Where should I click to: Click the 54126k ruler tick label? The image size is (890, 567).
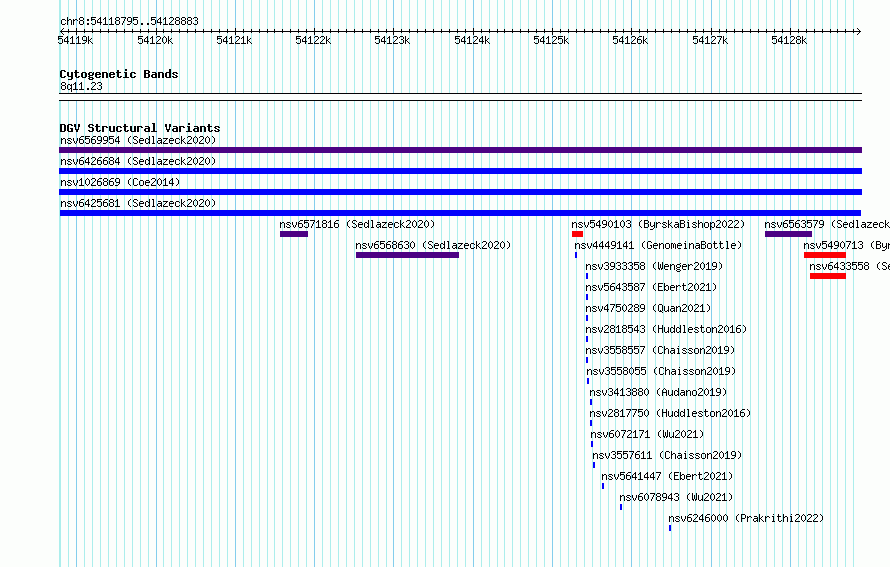(630, 40)
